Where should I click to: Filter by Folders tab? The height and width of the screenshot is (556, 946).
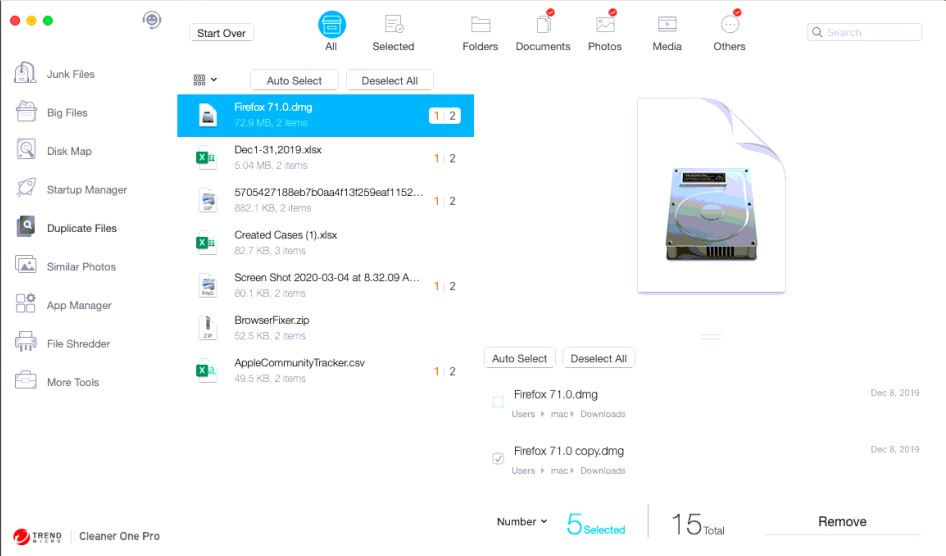(x=480, y=33)
